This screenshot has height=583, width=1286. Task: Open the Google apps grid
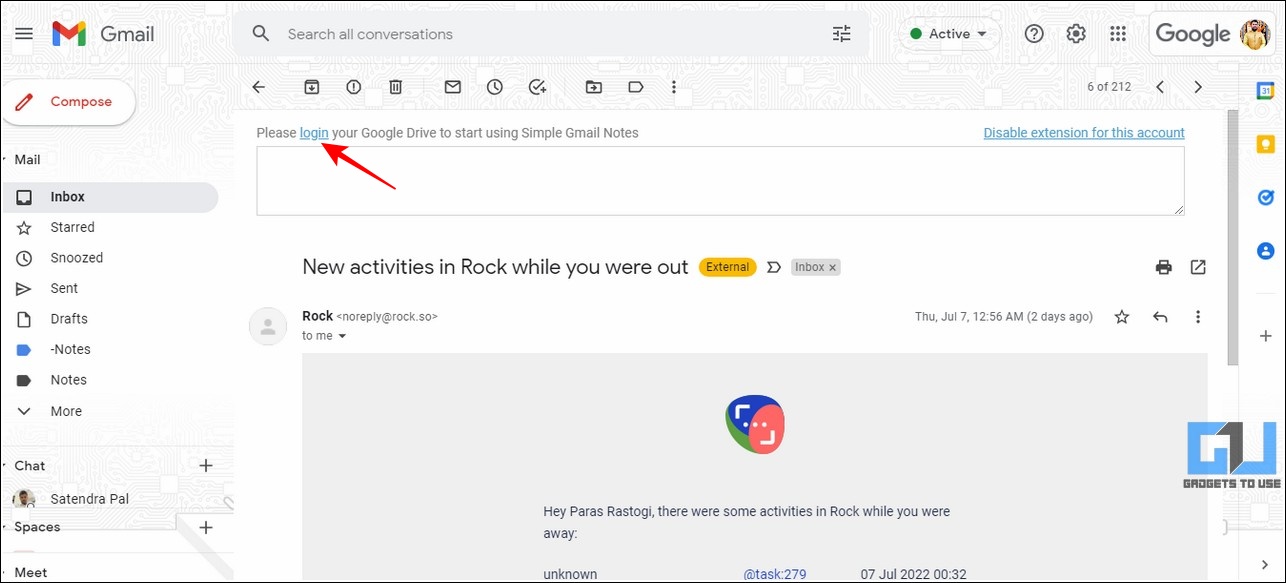1118,34
